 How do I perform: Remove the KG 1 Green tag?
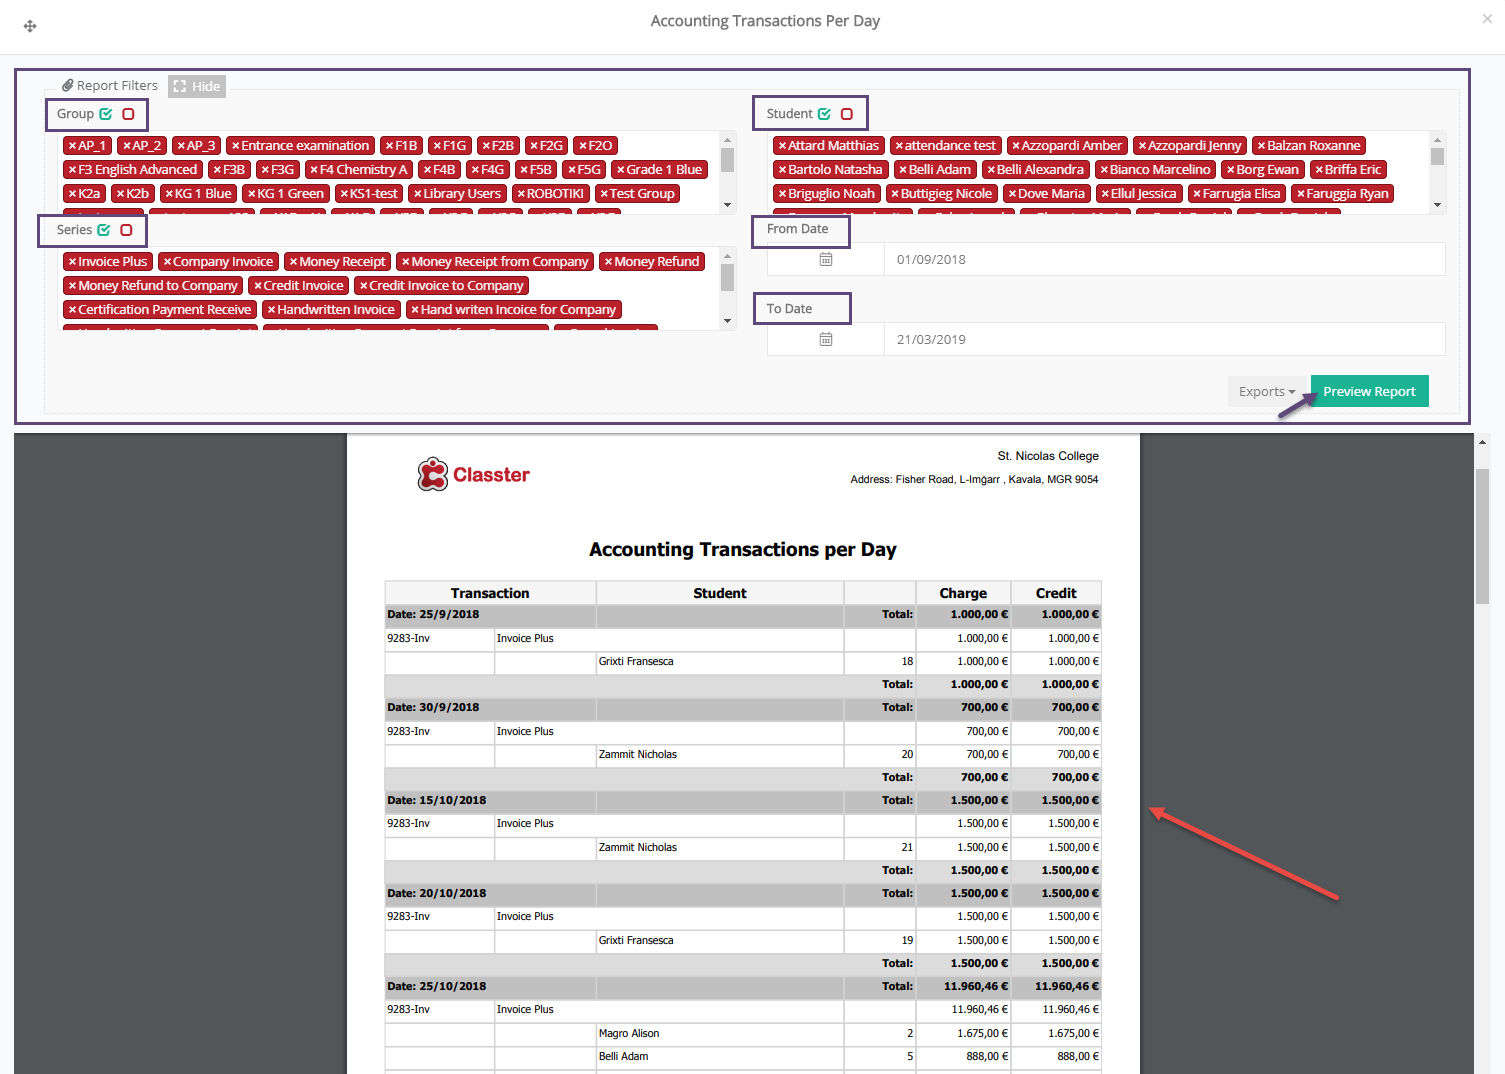click(252, 194)
